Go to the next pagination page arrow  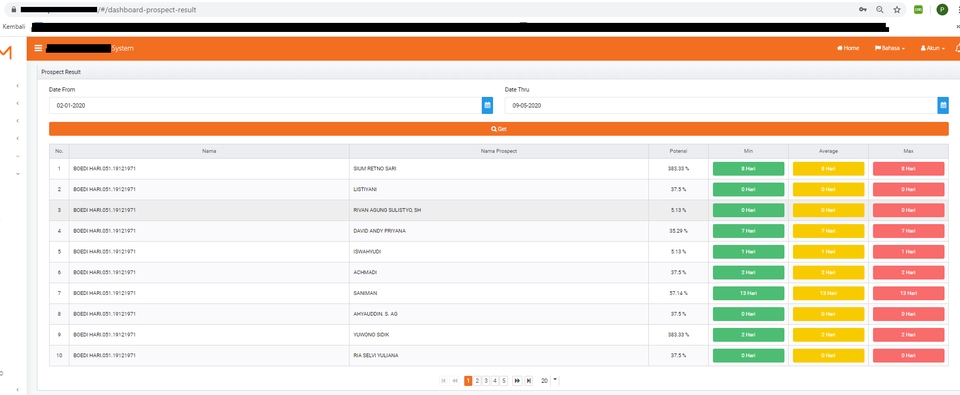517,381
